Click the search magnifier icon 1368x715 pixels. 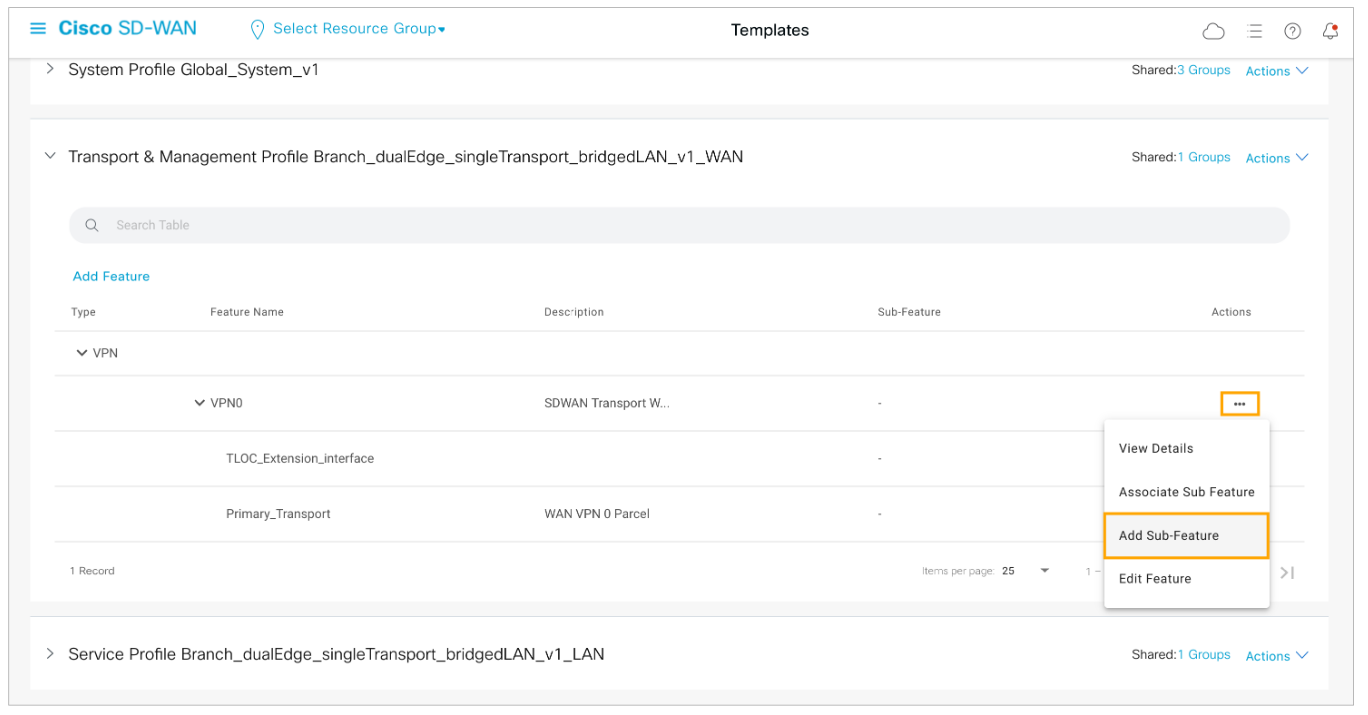tap(92, 226)
